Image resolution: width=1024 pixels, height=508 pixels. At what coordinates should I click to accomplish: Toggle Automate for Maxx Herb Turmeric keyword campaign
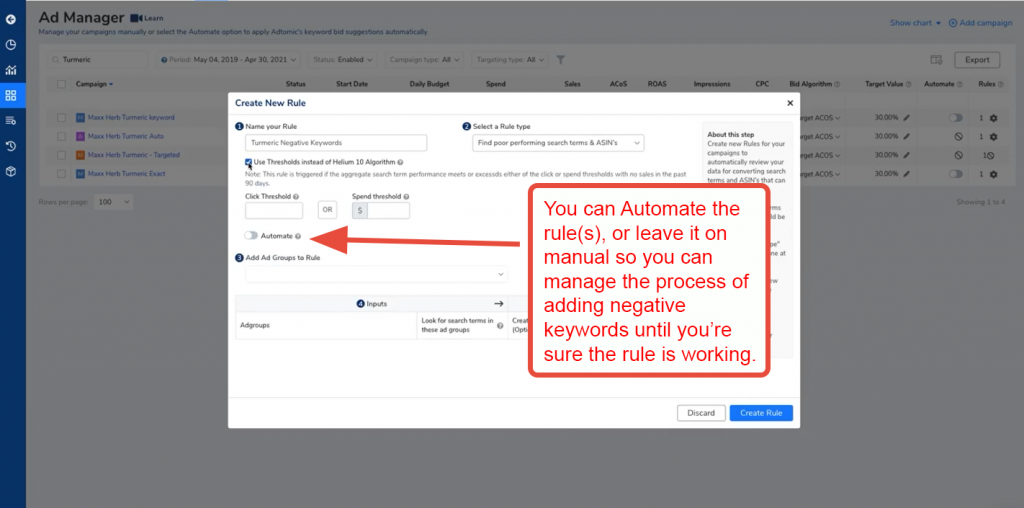(x=956, y=118)
